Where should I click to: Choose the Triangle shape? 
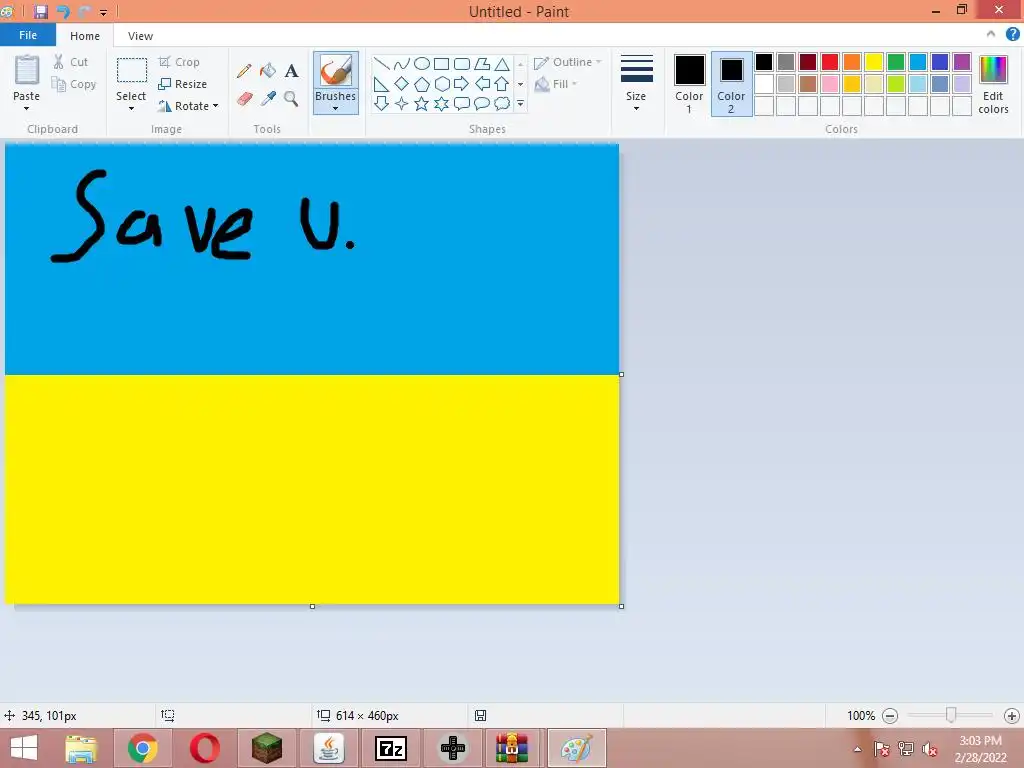tap(502, 63)
